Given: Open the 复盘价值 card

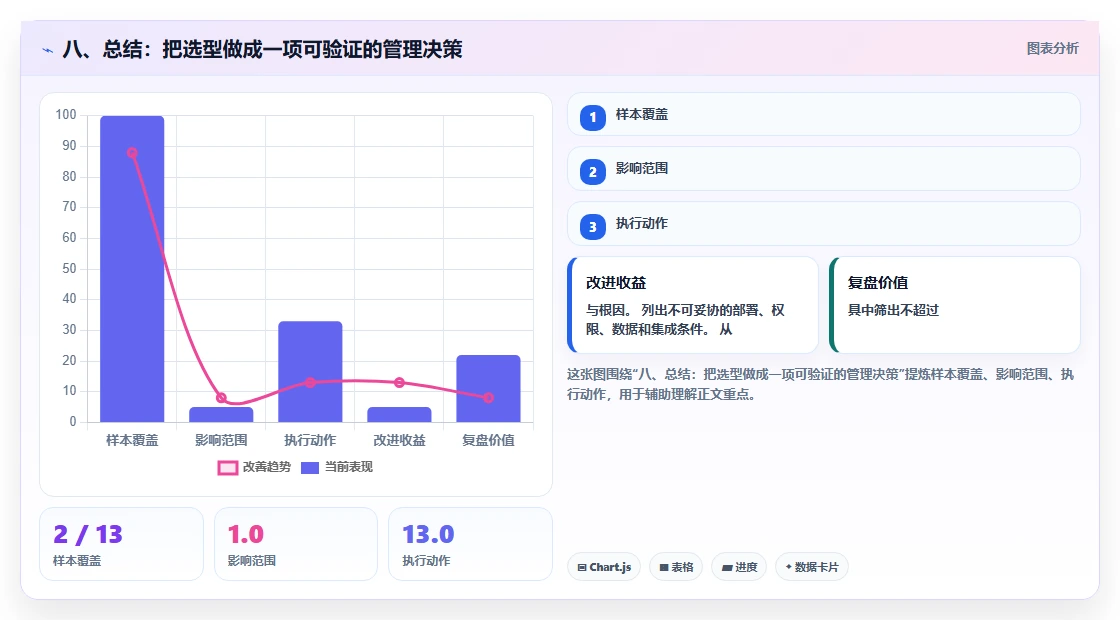Looking at the screenshot, I should click(954, 305).
